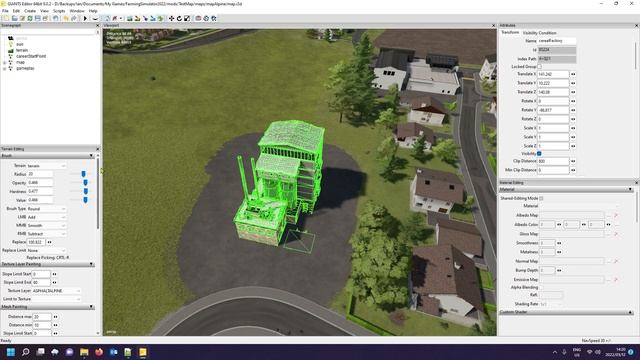Click the Clip Distance stepper arrows
The height and width of the screenshot is (360, 640).
point(573,161)
